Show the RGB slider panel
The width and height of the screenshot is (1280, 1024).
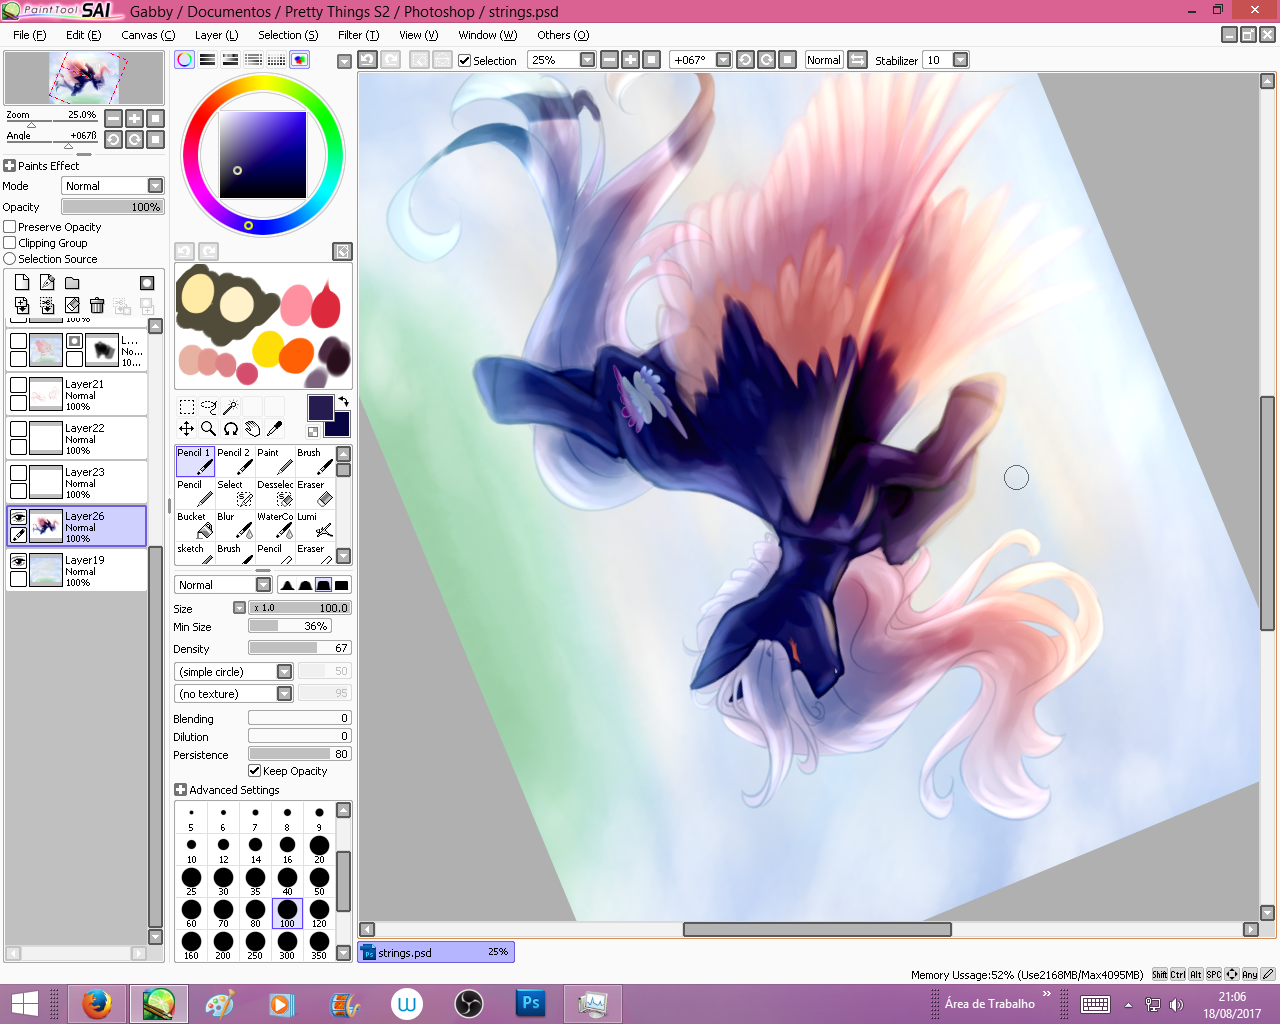coord(208,60)
